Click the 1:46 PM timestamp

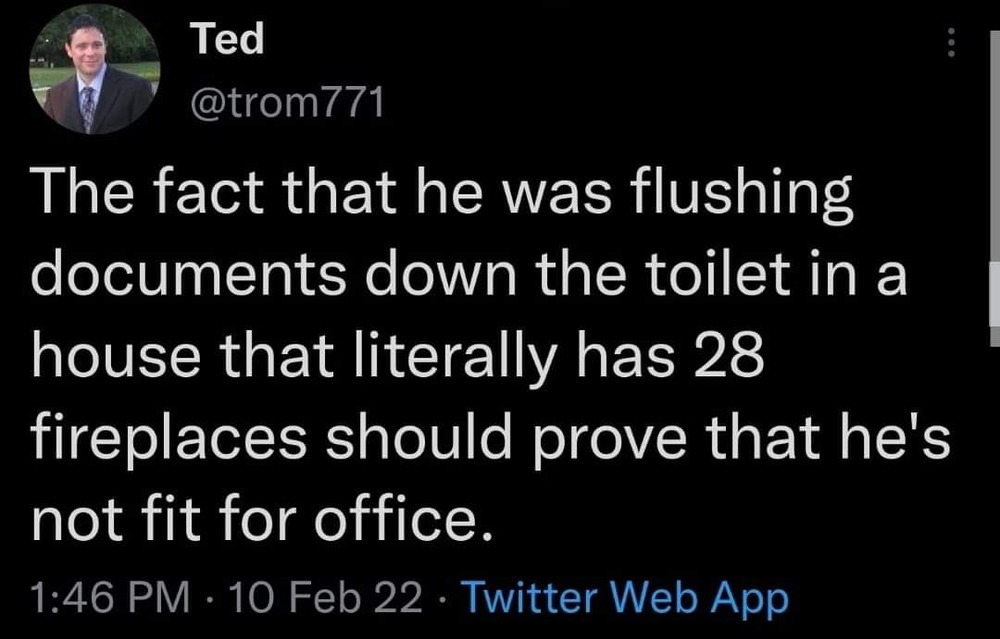click(113, 598)
